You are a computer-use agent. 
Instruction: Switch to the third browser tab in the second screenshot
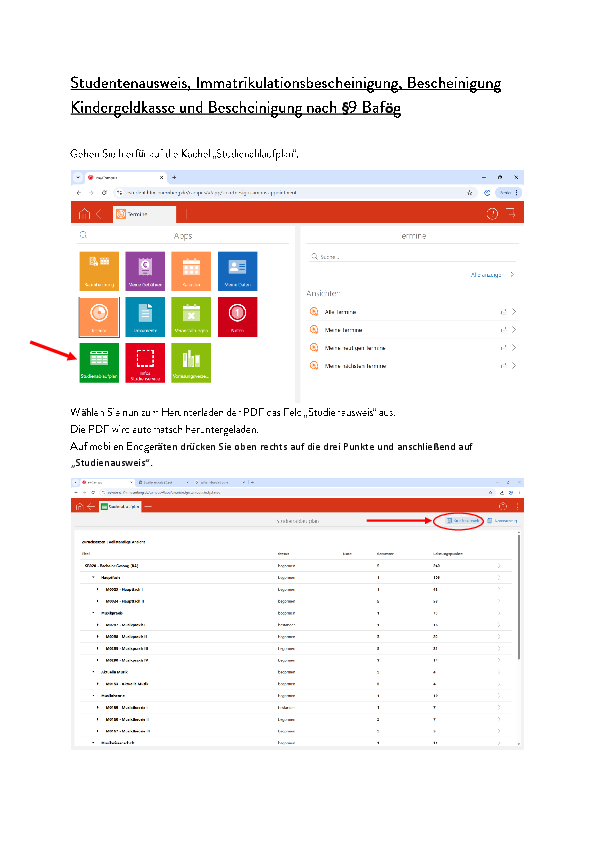pyautogui.click(x=219, y=483)
